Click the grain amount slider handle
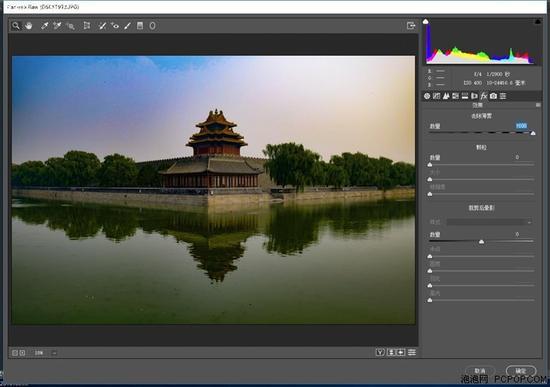This screenshot has width=550, height=387. click(x=430, y=165)
